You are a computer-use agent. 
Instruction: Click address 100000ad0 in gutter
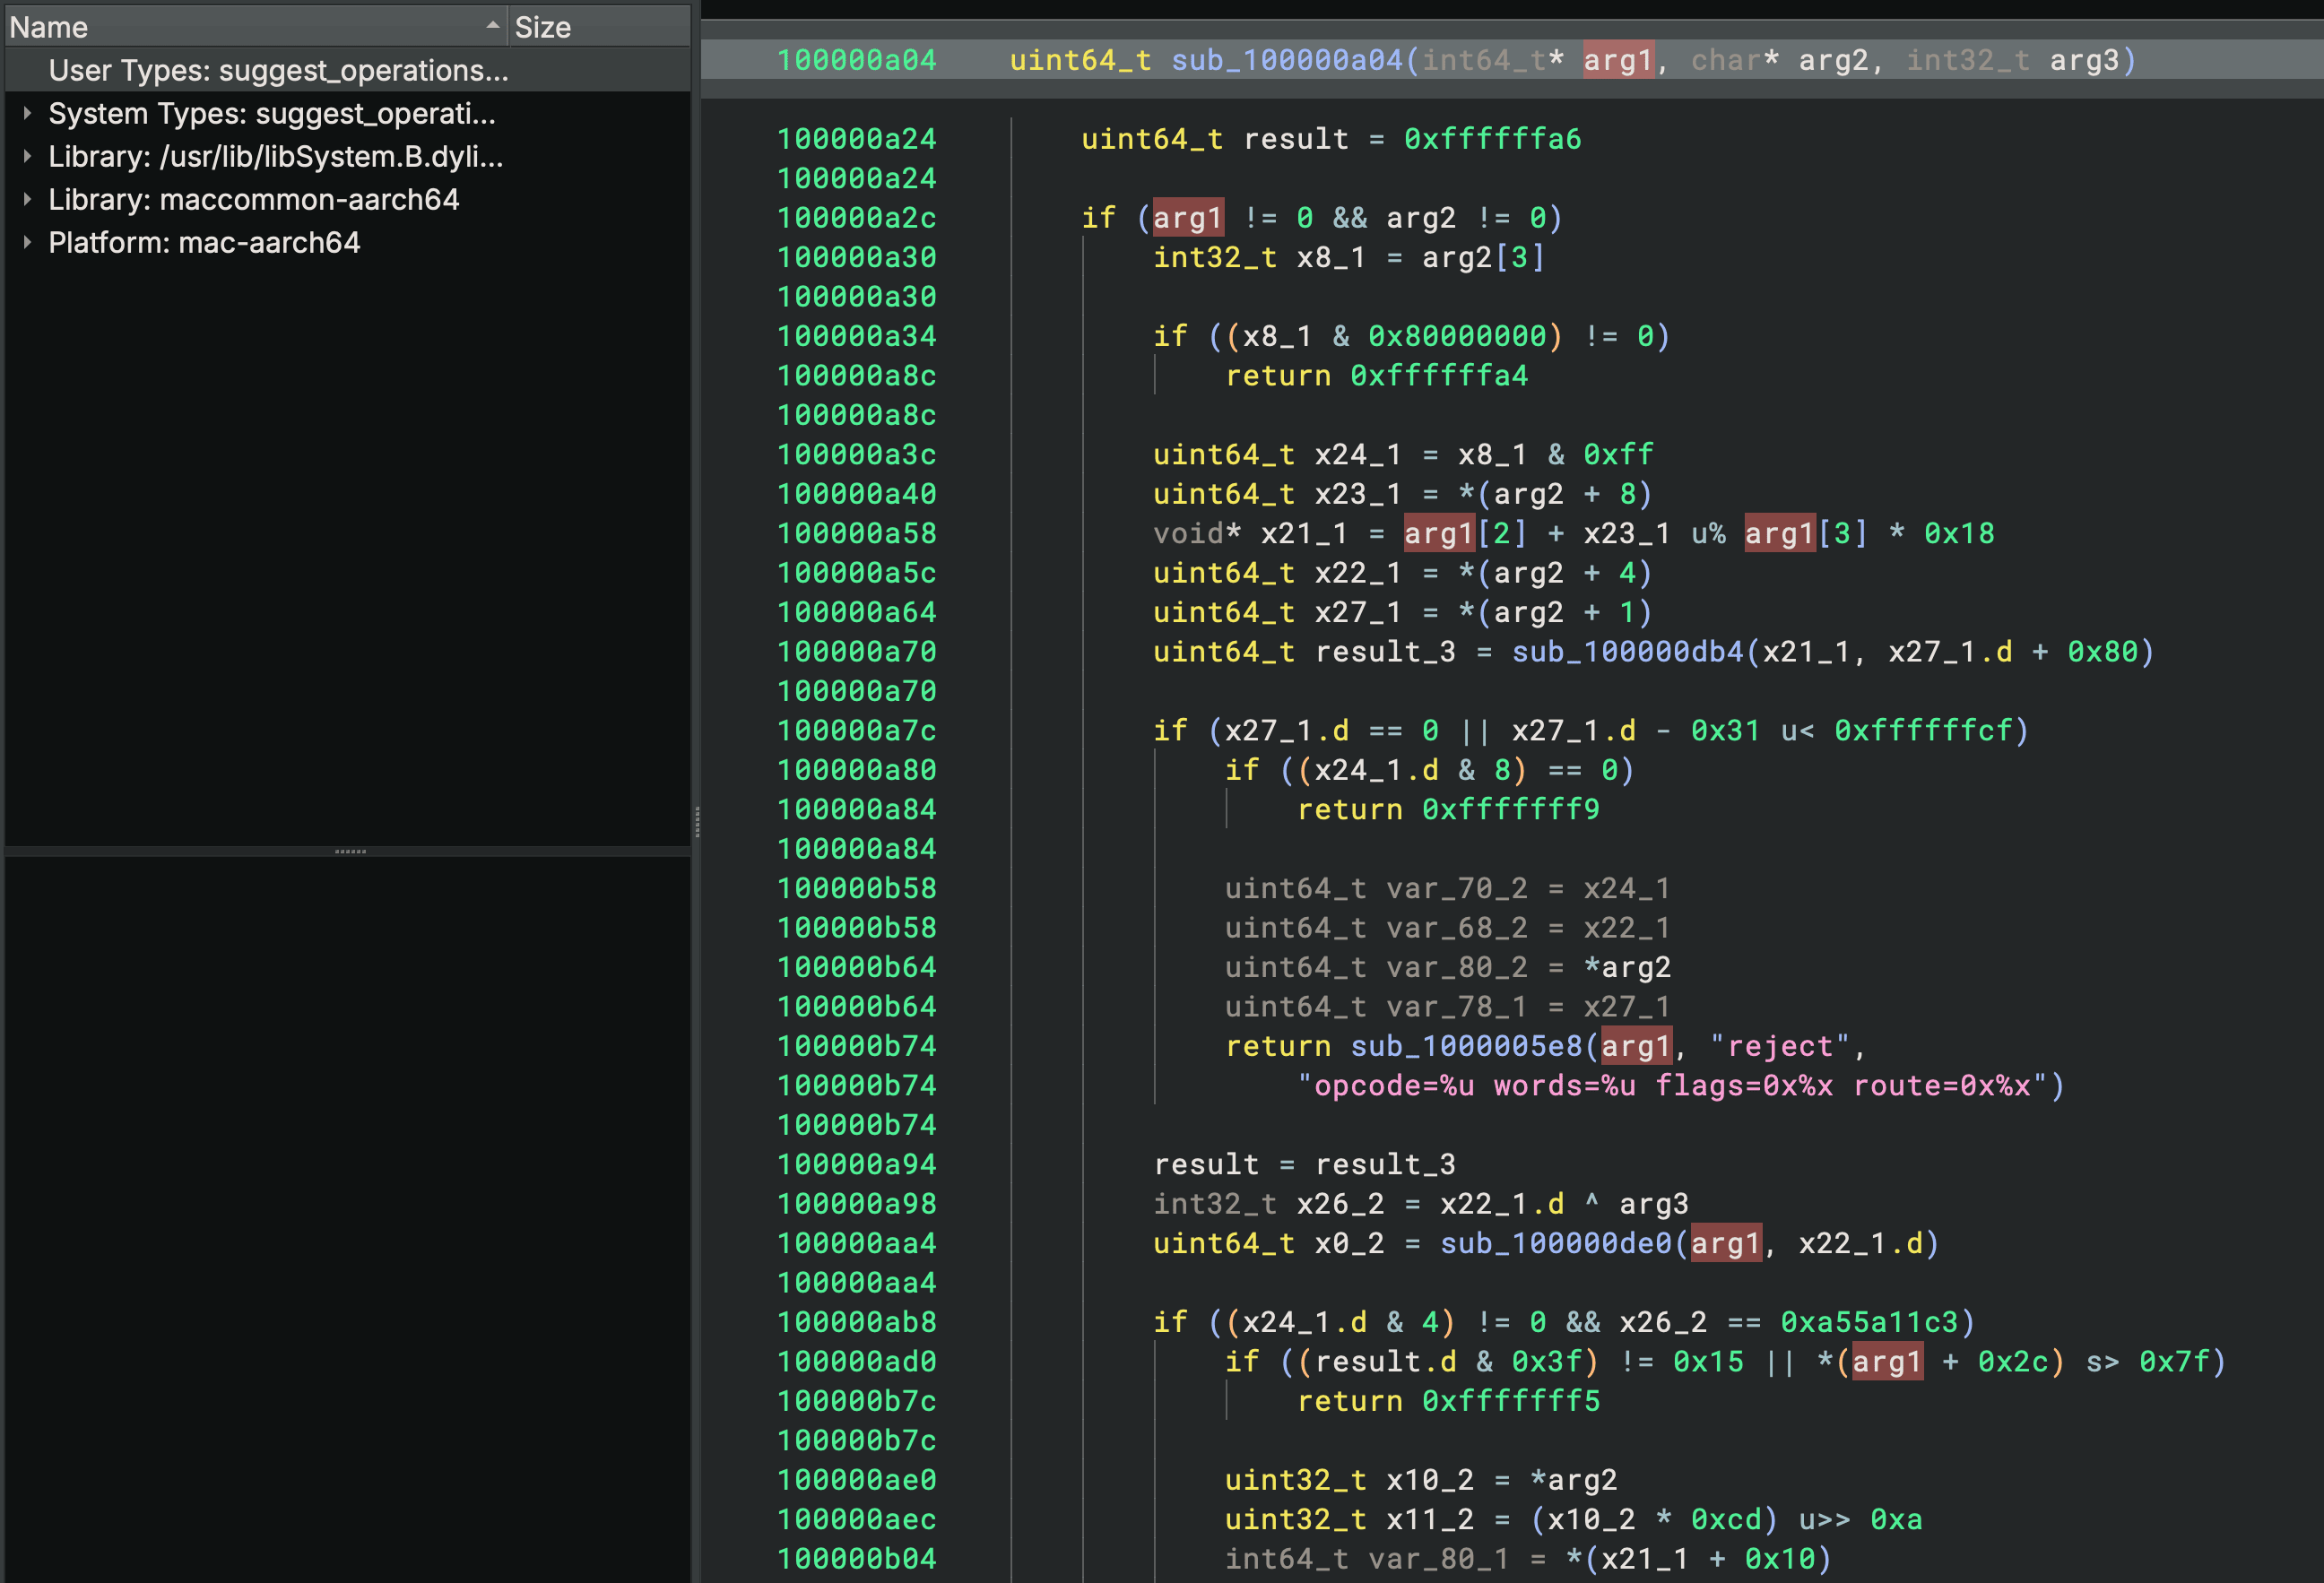[857, 1362]
